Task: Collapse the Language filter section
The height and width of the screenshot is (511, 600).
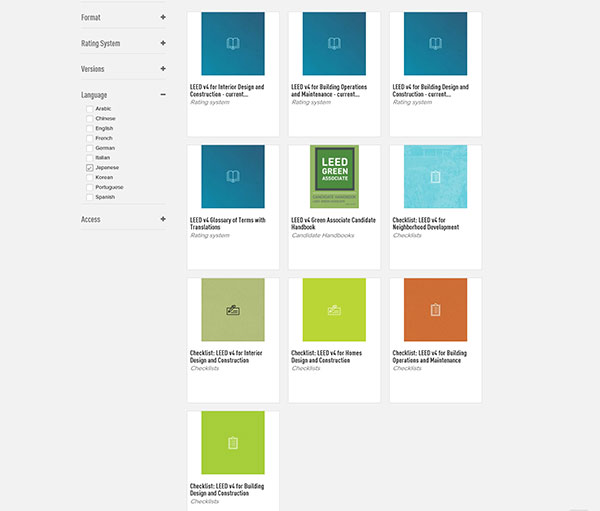Action: pos(163,94)
